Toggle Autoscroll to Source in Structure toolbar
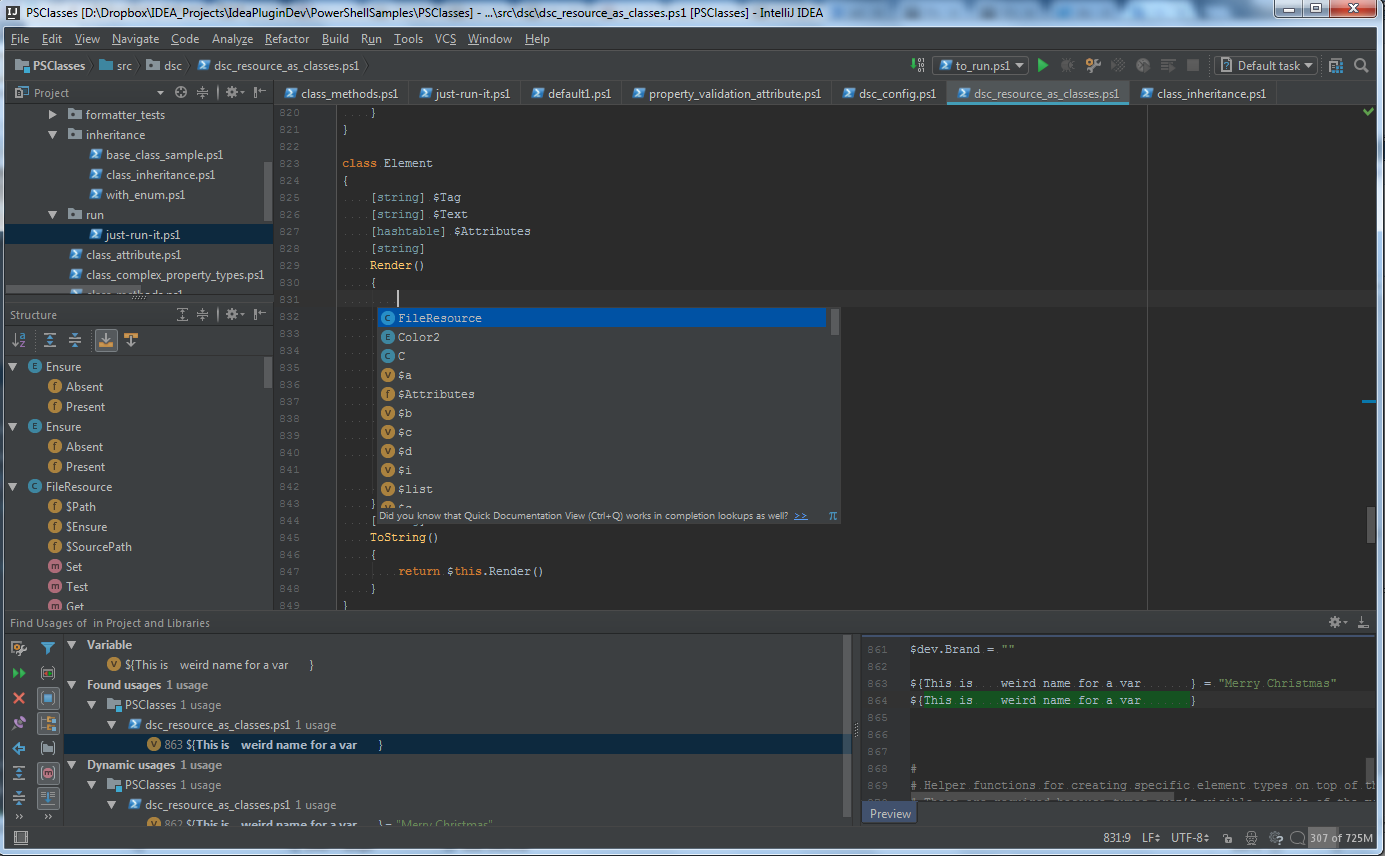The width and height of the screenshot is (1385, 856). point(105,341)
